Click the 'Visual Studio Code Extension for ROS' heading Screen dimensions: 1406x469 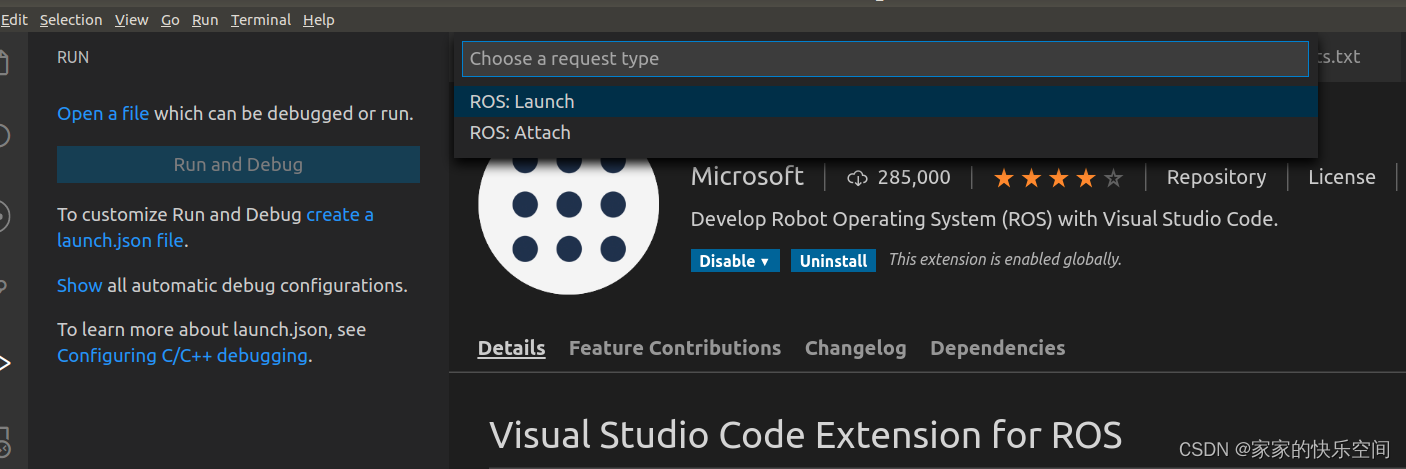point(806,435)
